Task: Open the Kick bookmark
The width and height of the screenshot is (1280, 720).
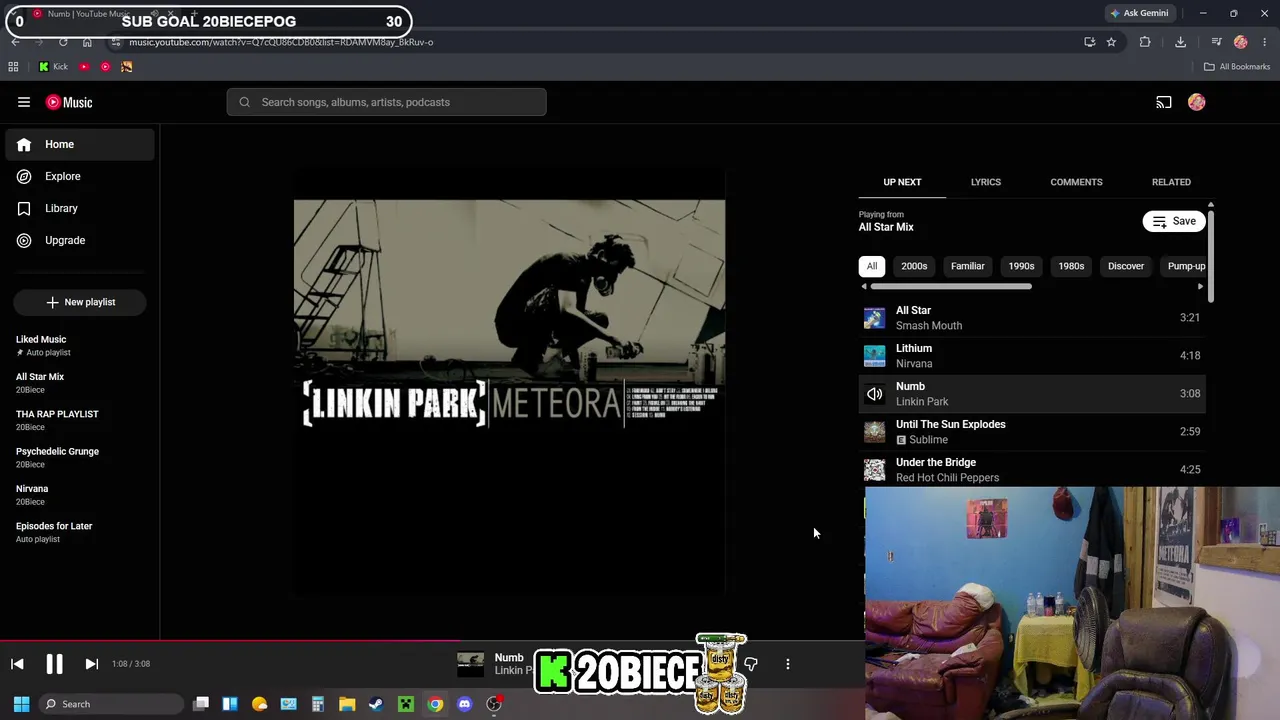Action: 53,67
